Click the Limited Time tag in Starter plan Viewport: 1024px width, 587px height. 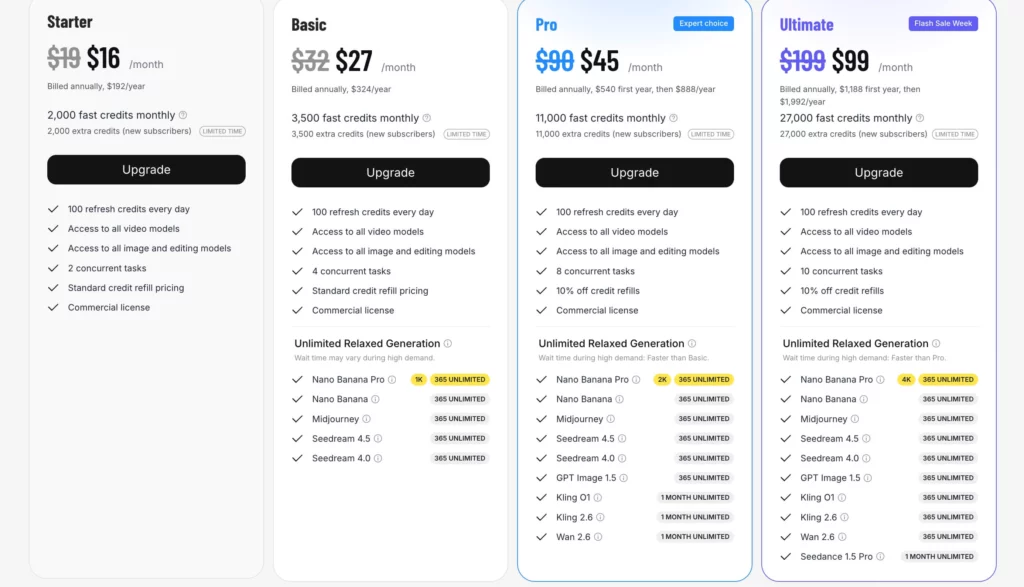tap(222, 131)
